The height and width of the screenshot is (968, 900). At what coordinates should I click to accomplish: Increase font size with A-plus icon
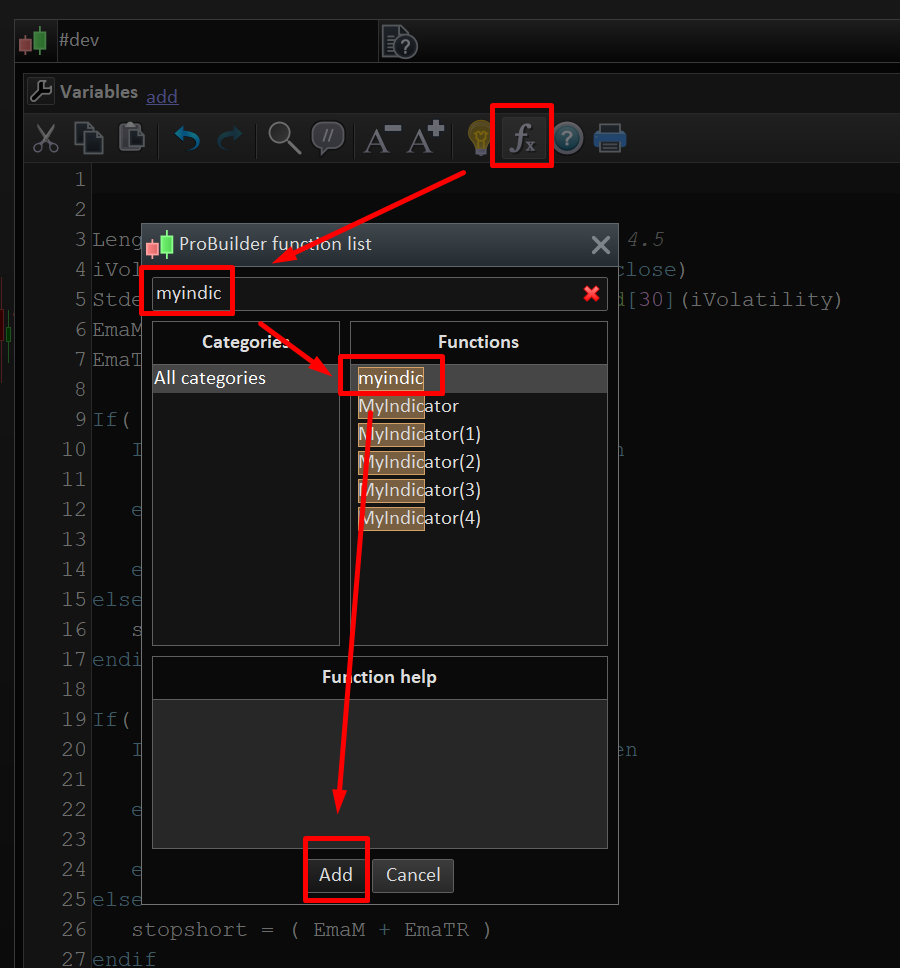pyautogui.click(x=425, y=137)
